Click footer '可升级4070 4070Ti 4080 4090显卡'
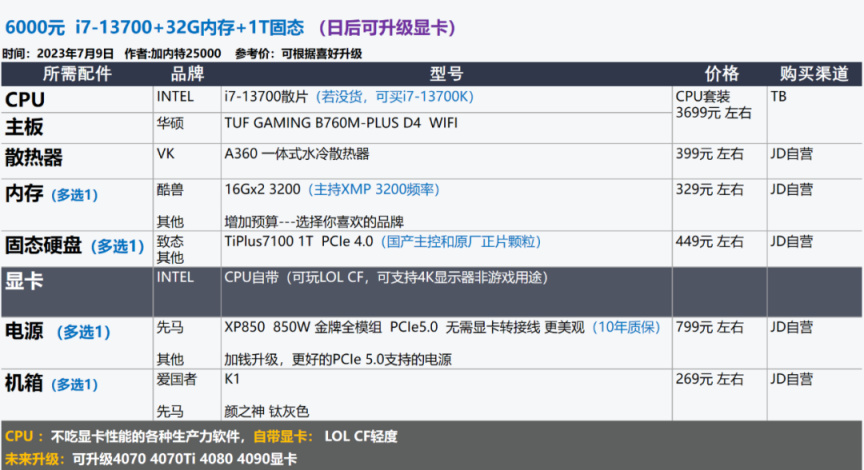 pyautogui.click(x=185, y=459)
